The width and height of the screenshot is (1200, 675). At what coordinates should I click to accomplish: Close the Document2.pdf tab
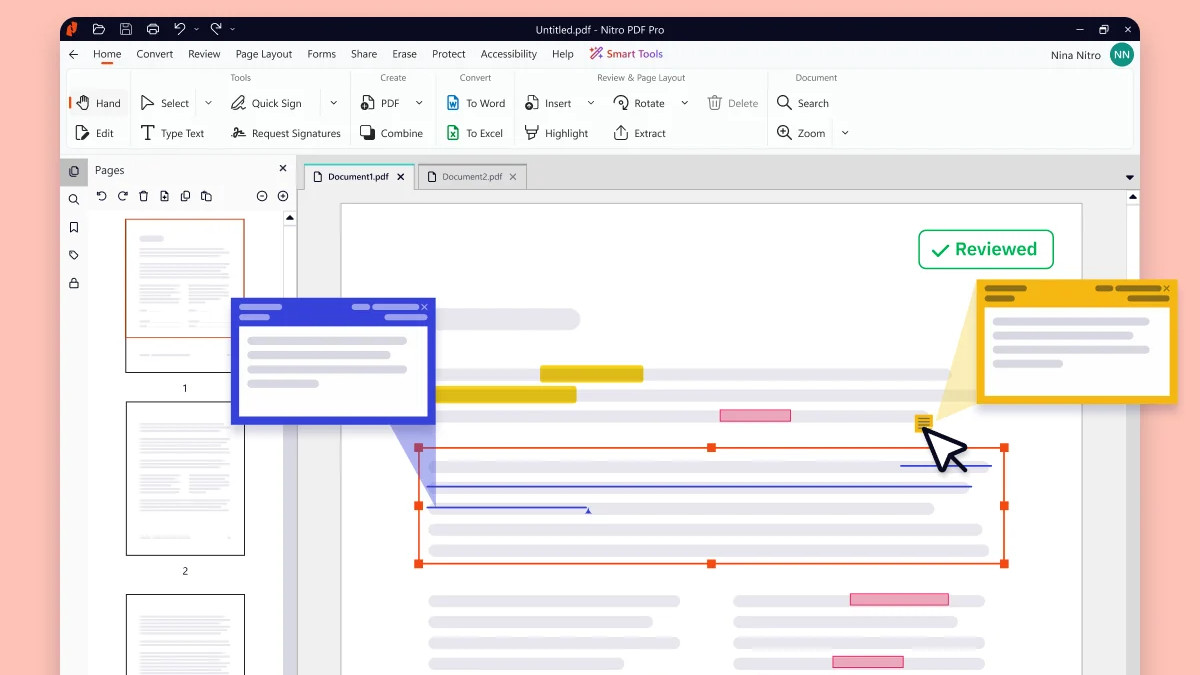(513, 177)
